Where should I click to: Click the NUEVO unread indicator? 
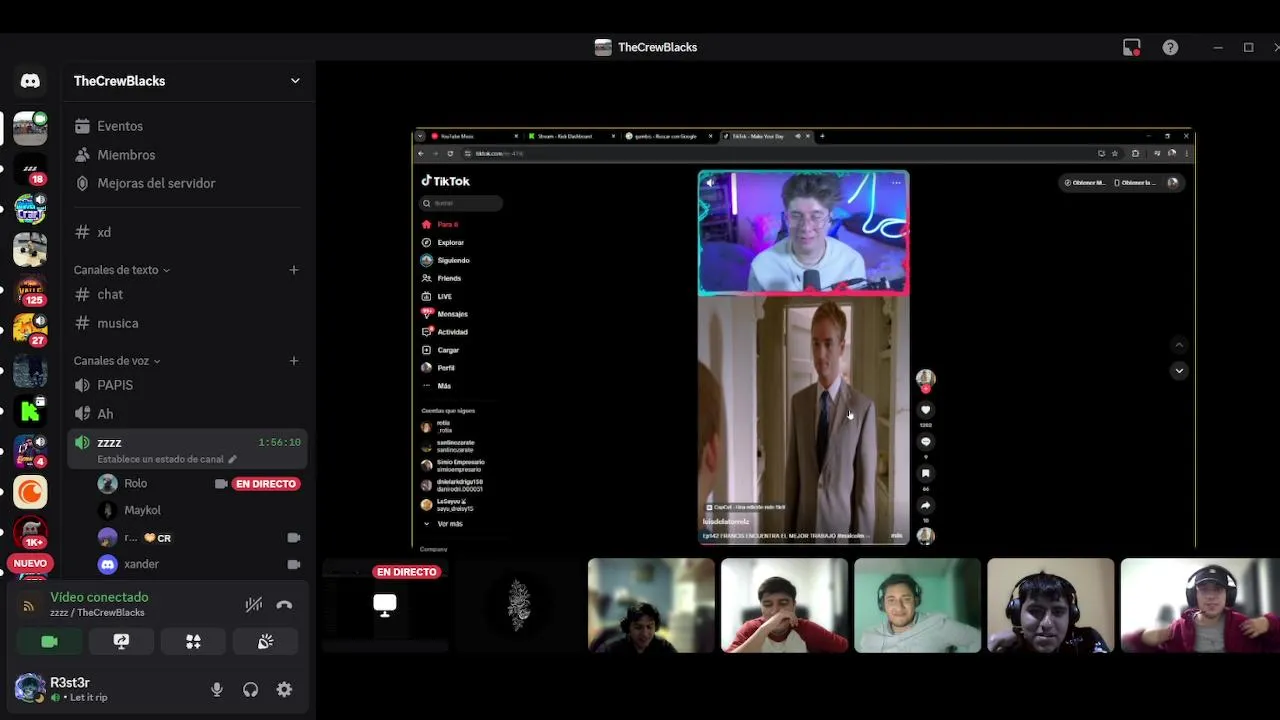click(x=30, y=564)
